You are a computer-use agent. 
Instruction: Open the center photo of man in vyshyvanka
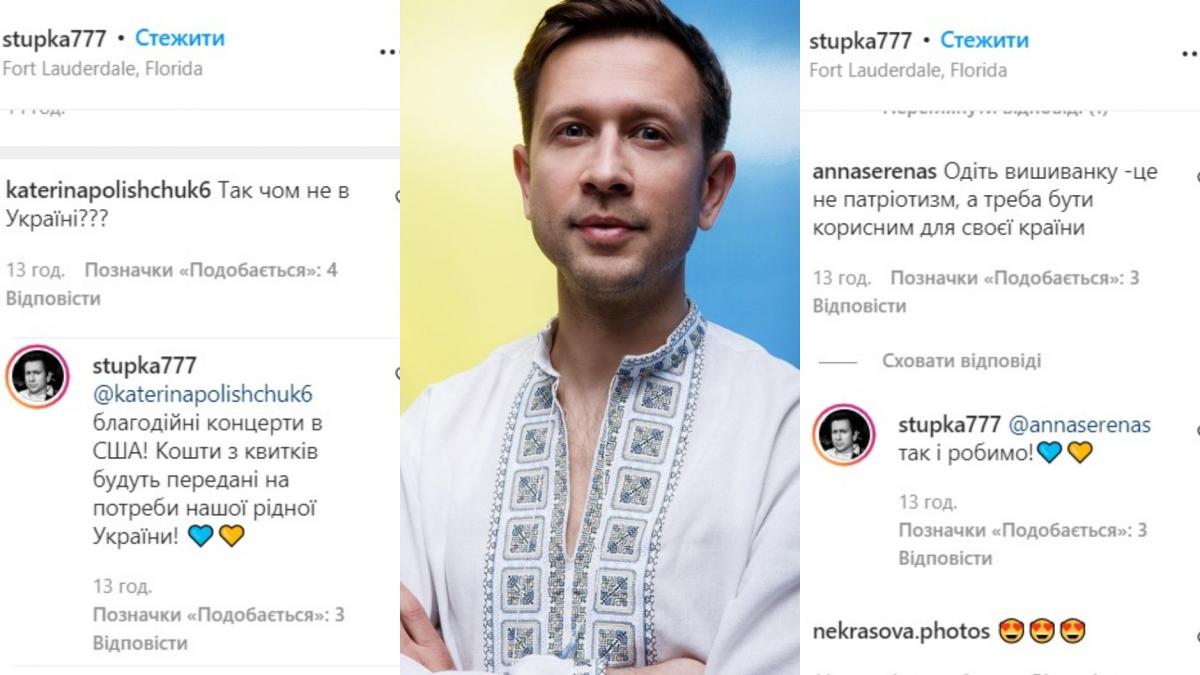tap(600, 337)
